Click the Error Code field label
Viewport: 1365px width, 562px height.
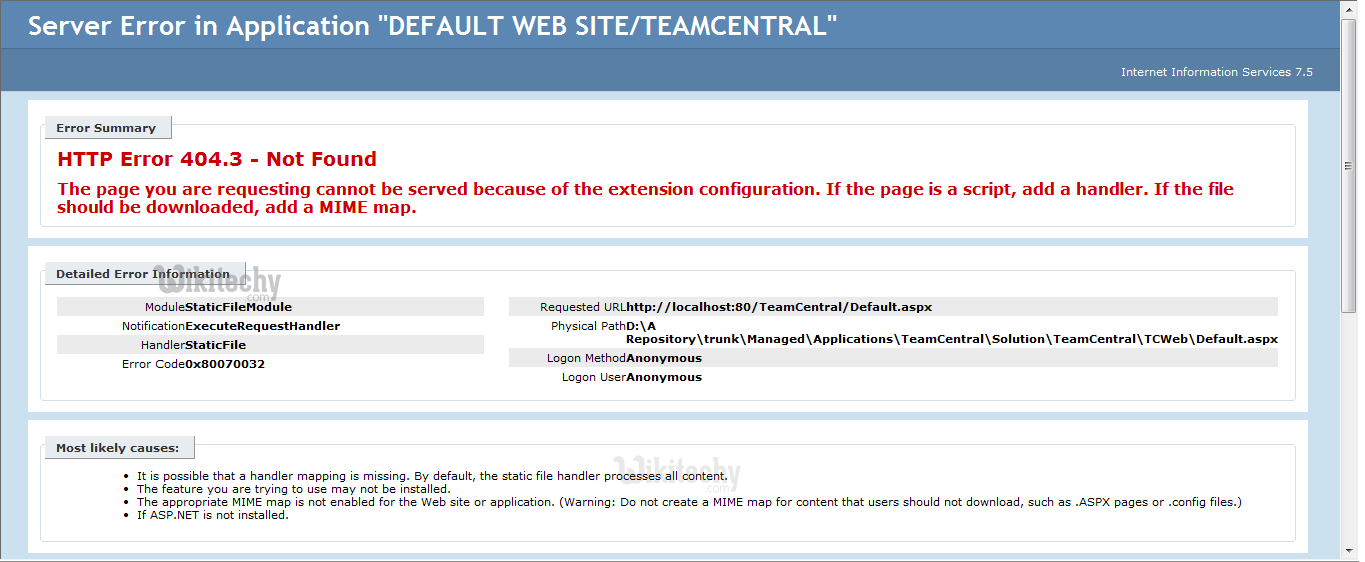(x=153, y=364)
